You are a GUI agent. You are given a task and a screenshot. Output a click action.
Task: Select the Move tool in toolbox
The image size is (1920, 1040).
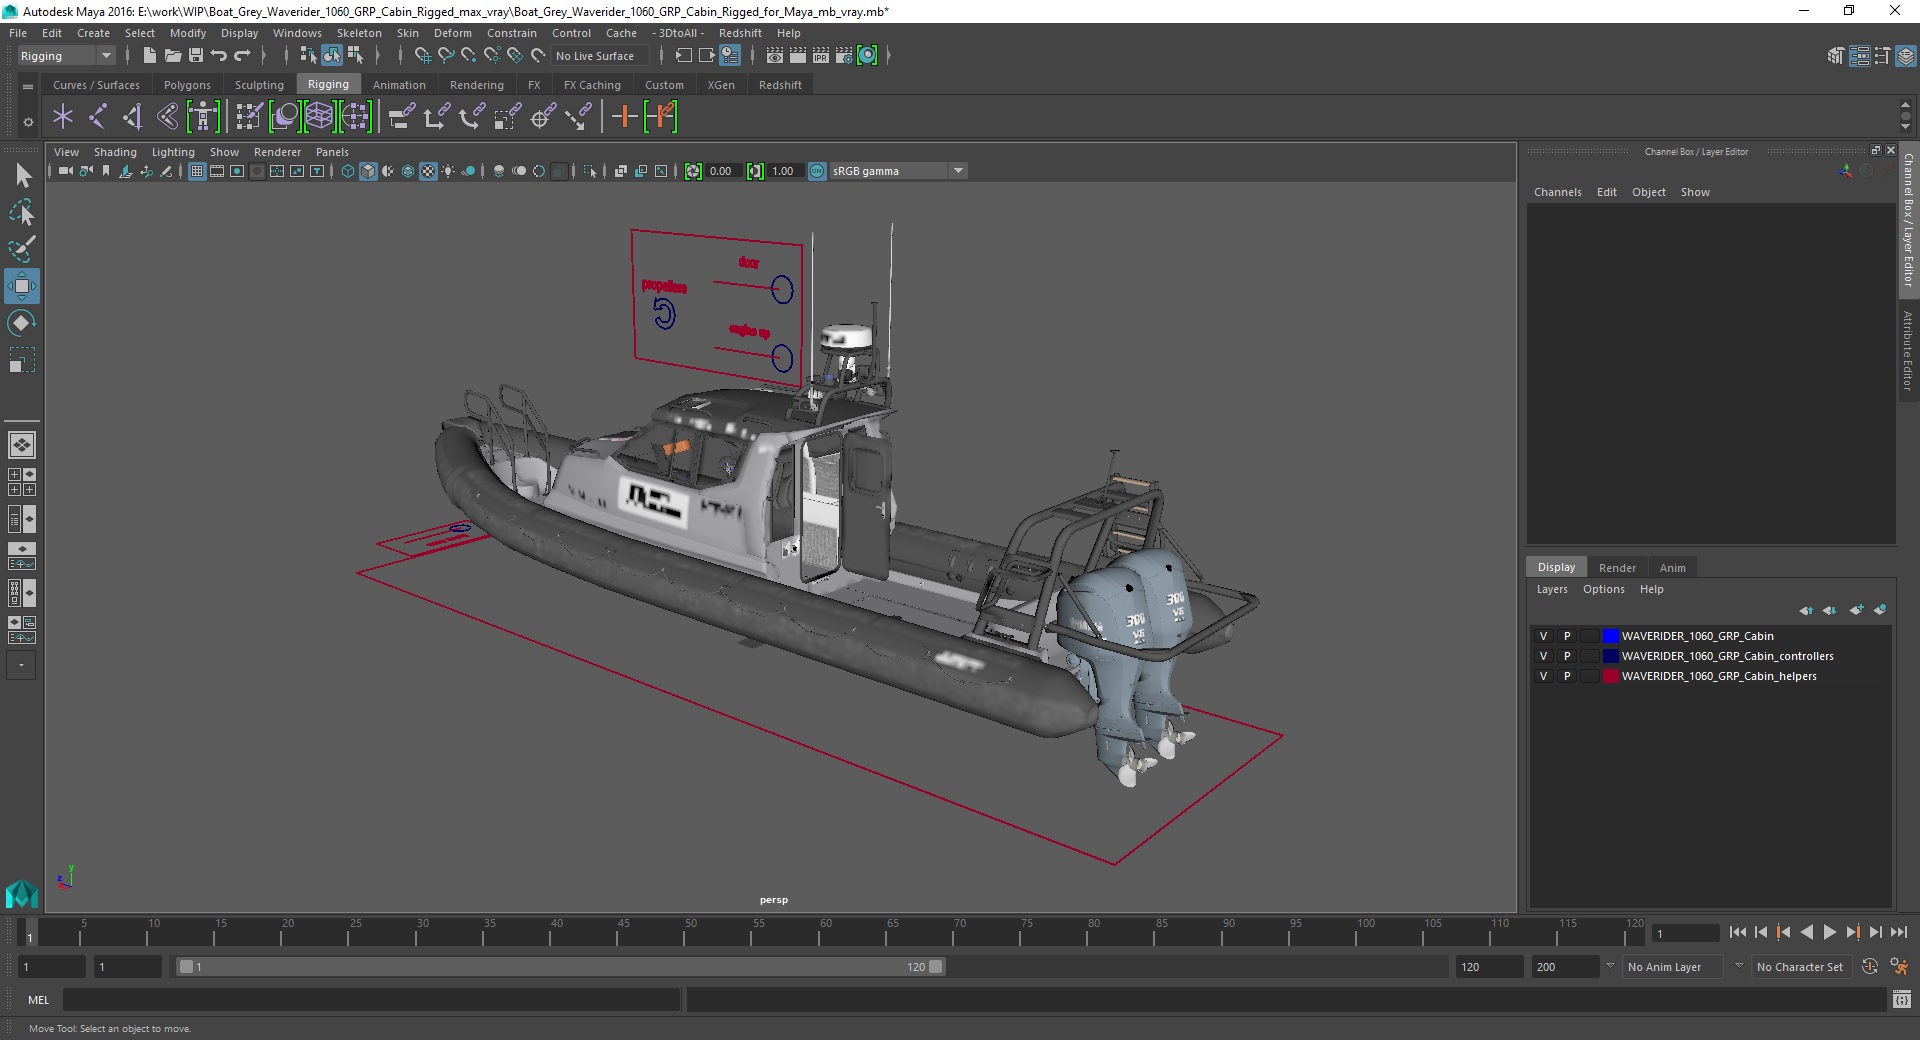pos(21,286)
